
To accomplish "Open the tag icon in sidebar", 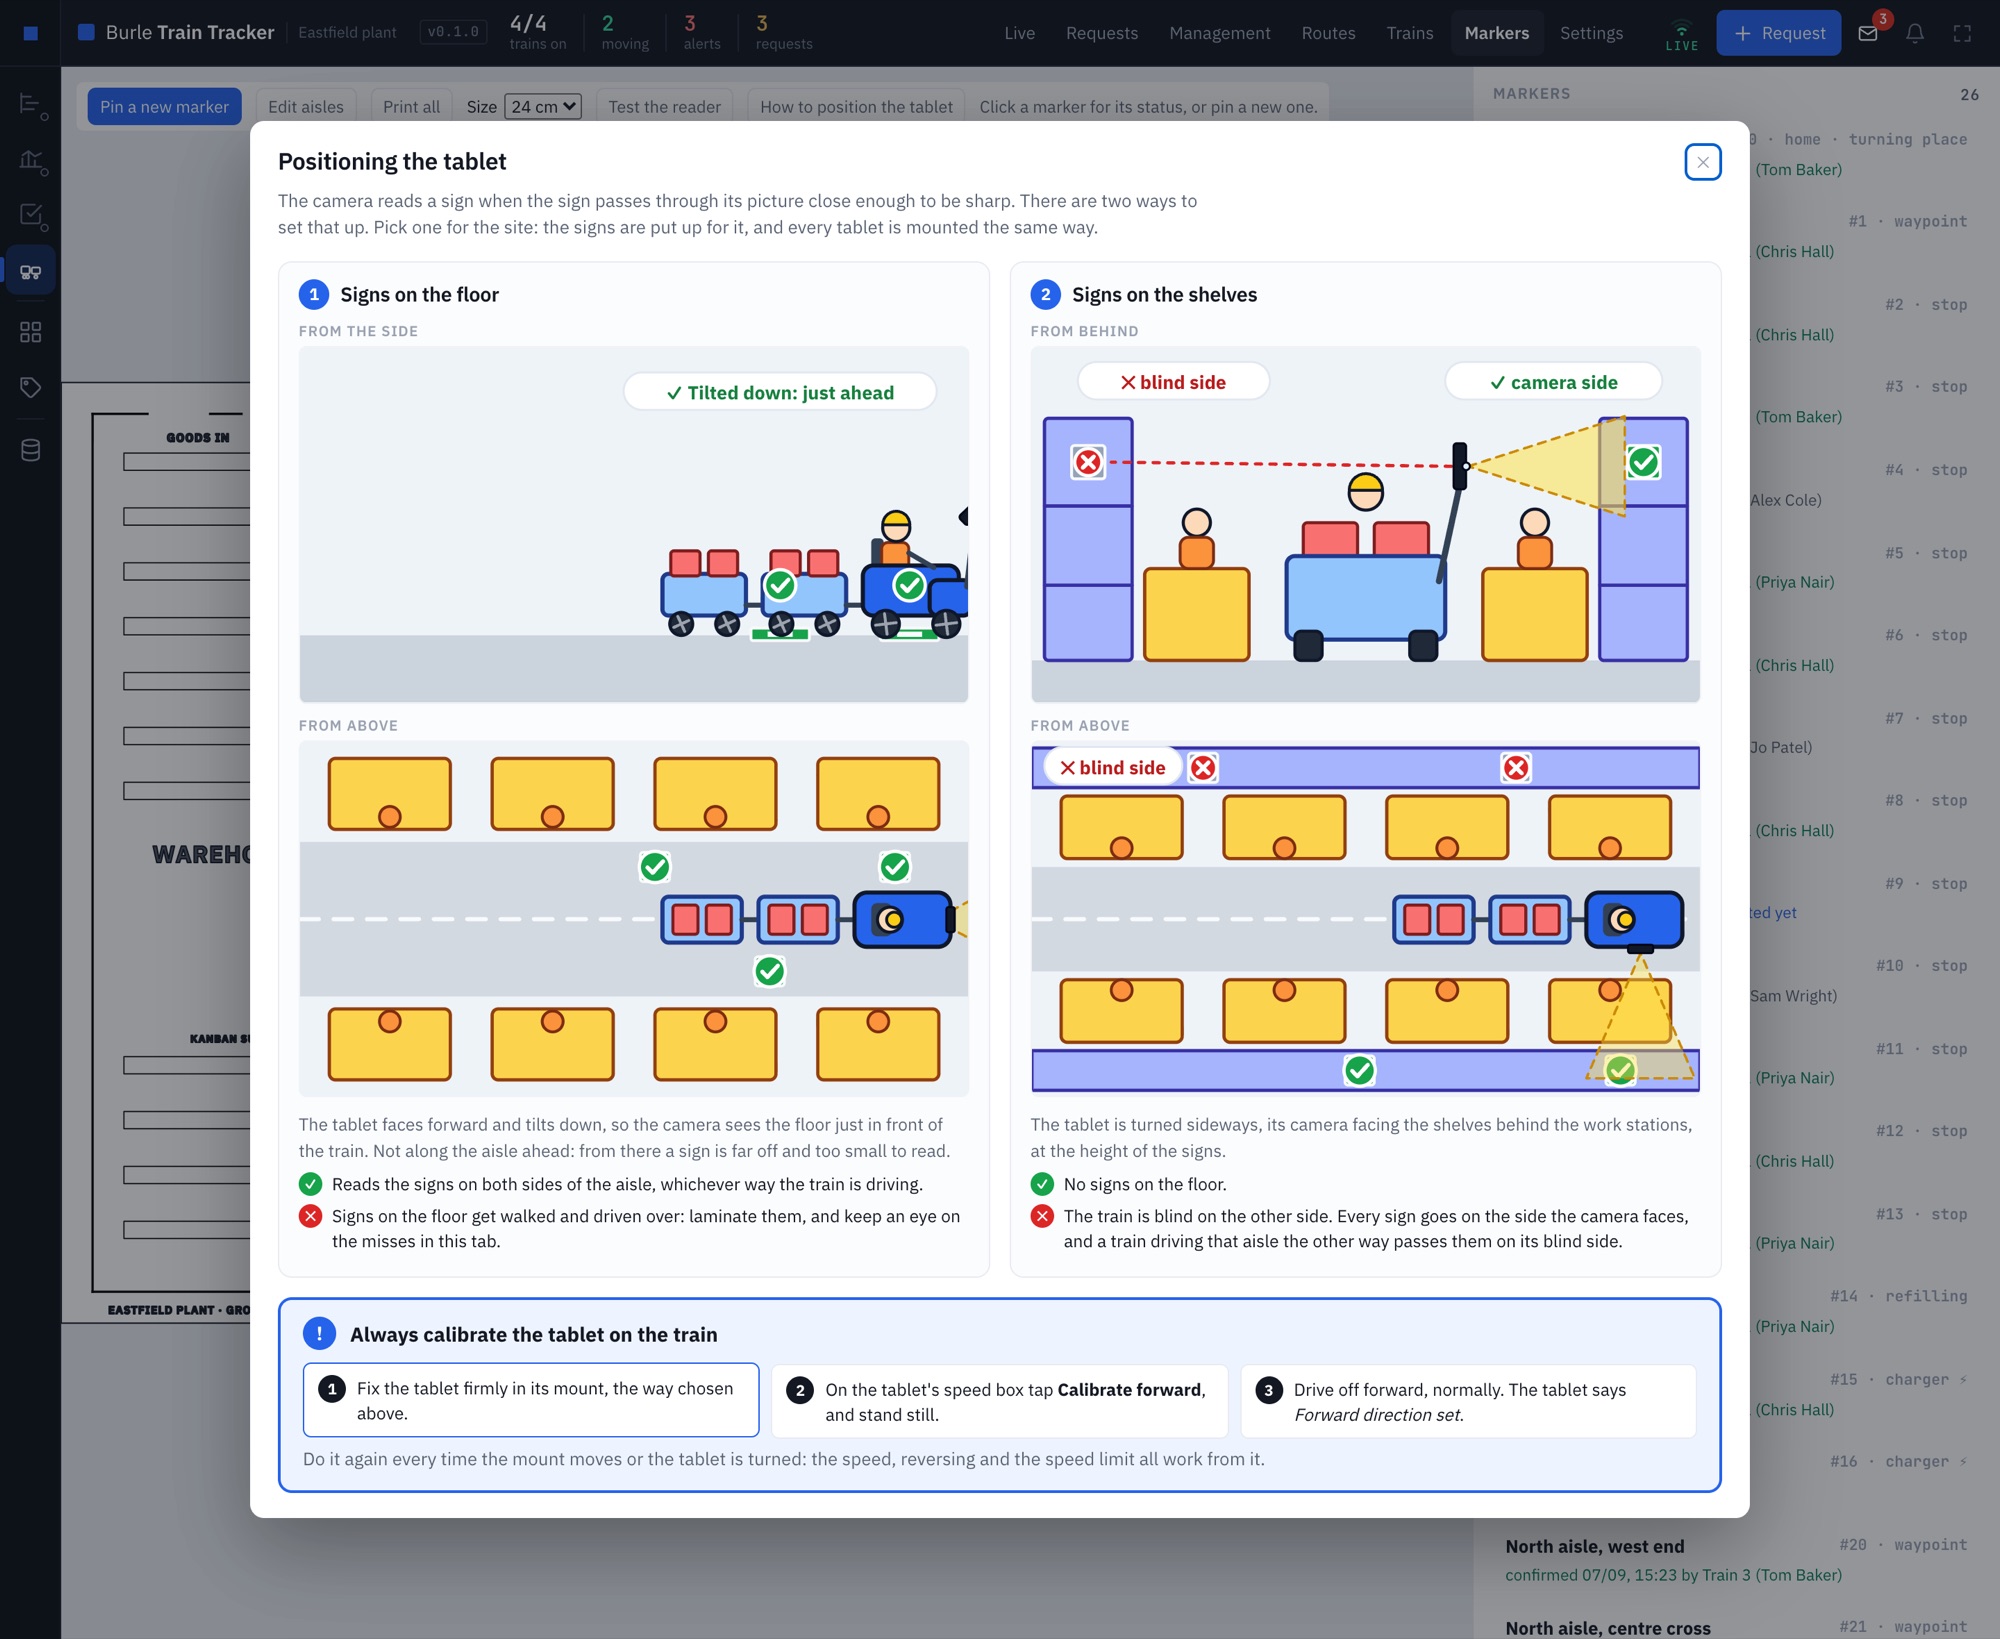I will coord(31,388).
